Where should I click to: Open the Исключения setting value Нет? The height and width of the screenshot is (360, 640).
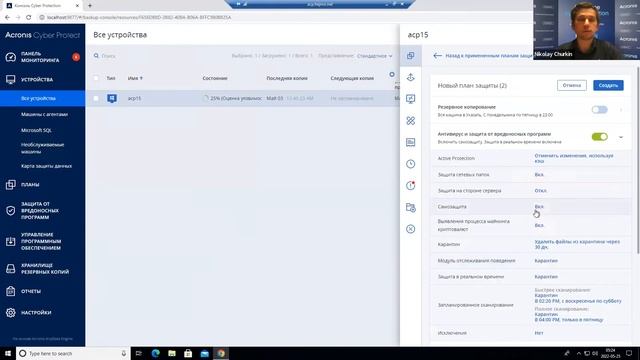coord(539,333)
